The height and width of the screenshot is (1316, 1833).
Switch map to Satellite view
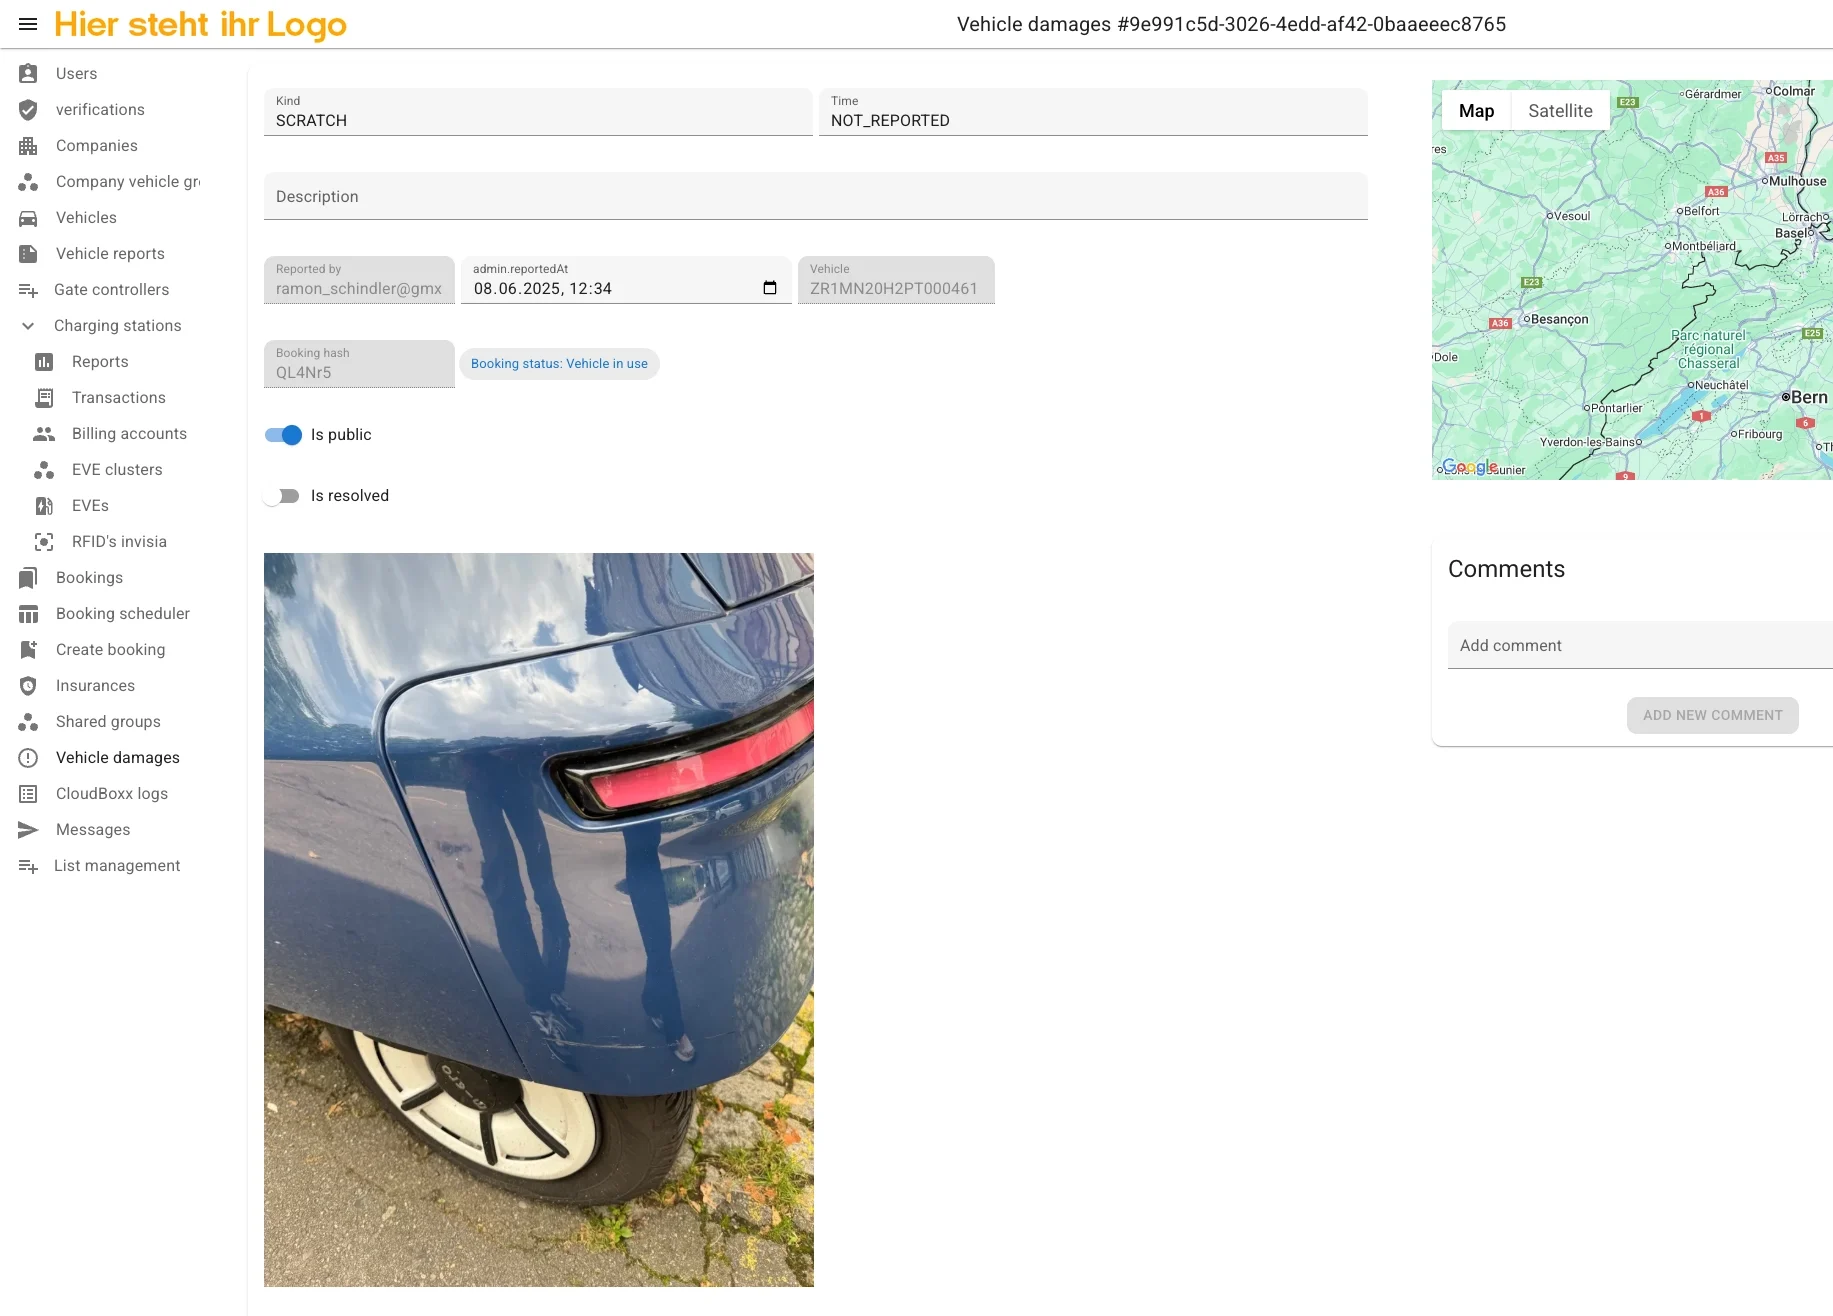coord(1560,111)
